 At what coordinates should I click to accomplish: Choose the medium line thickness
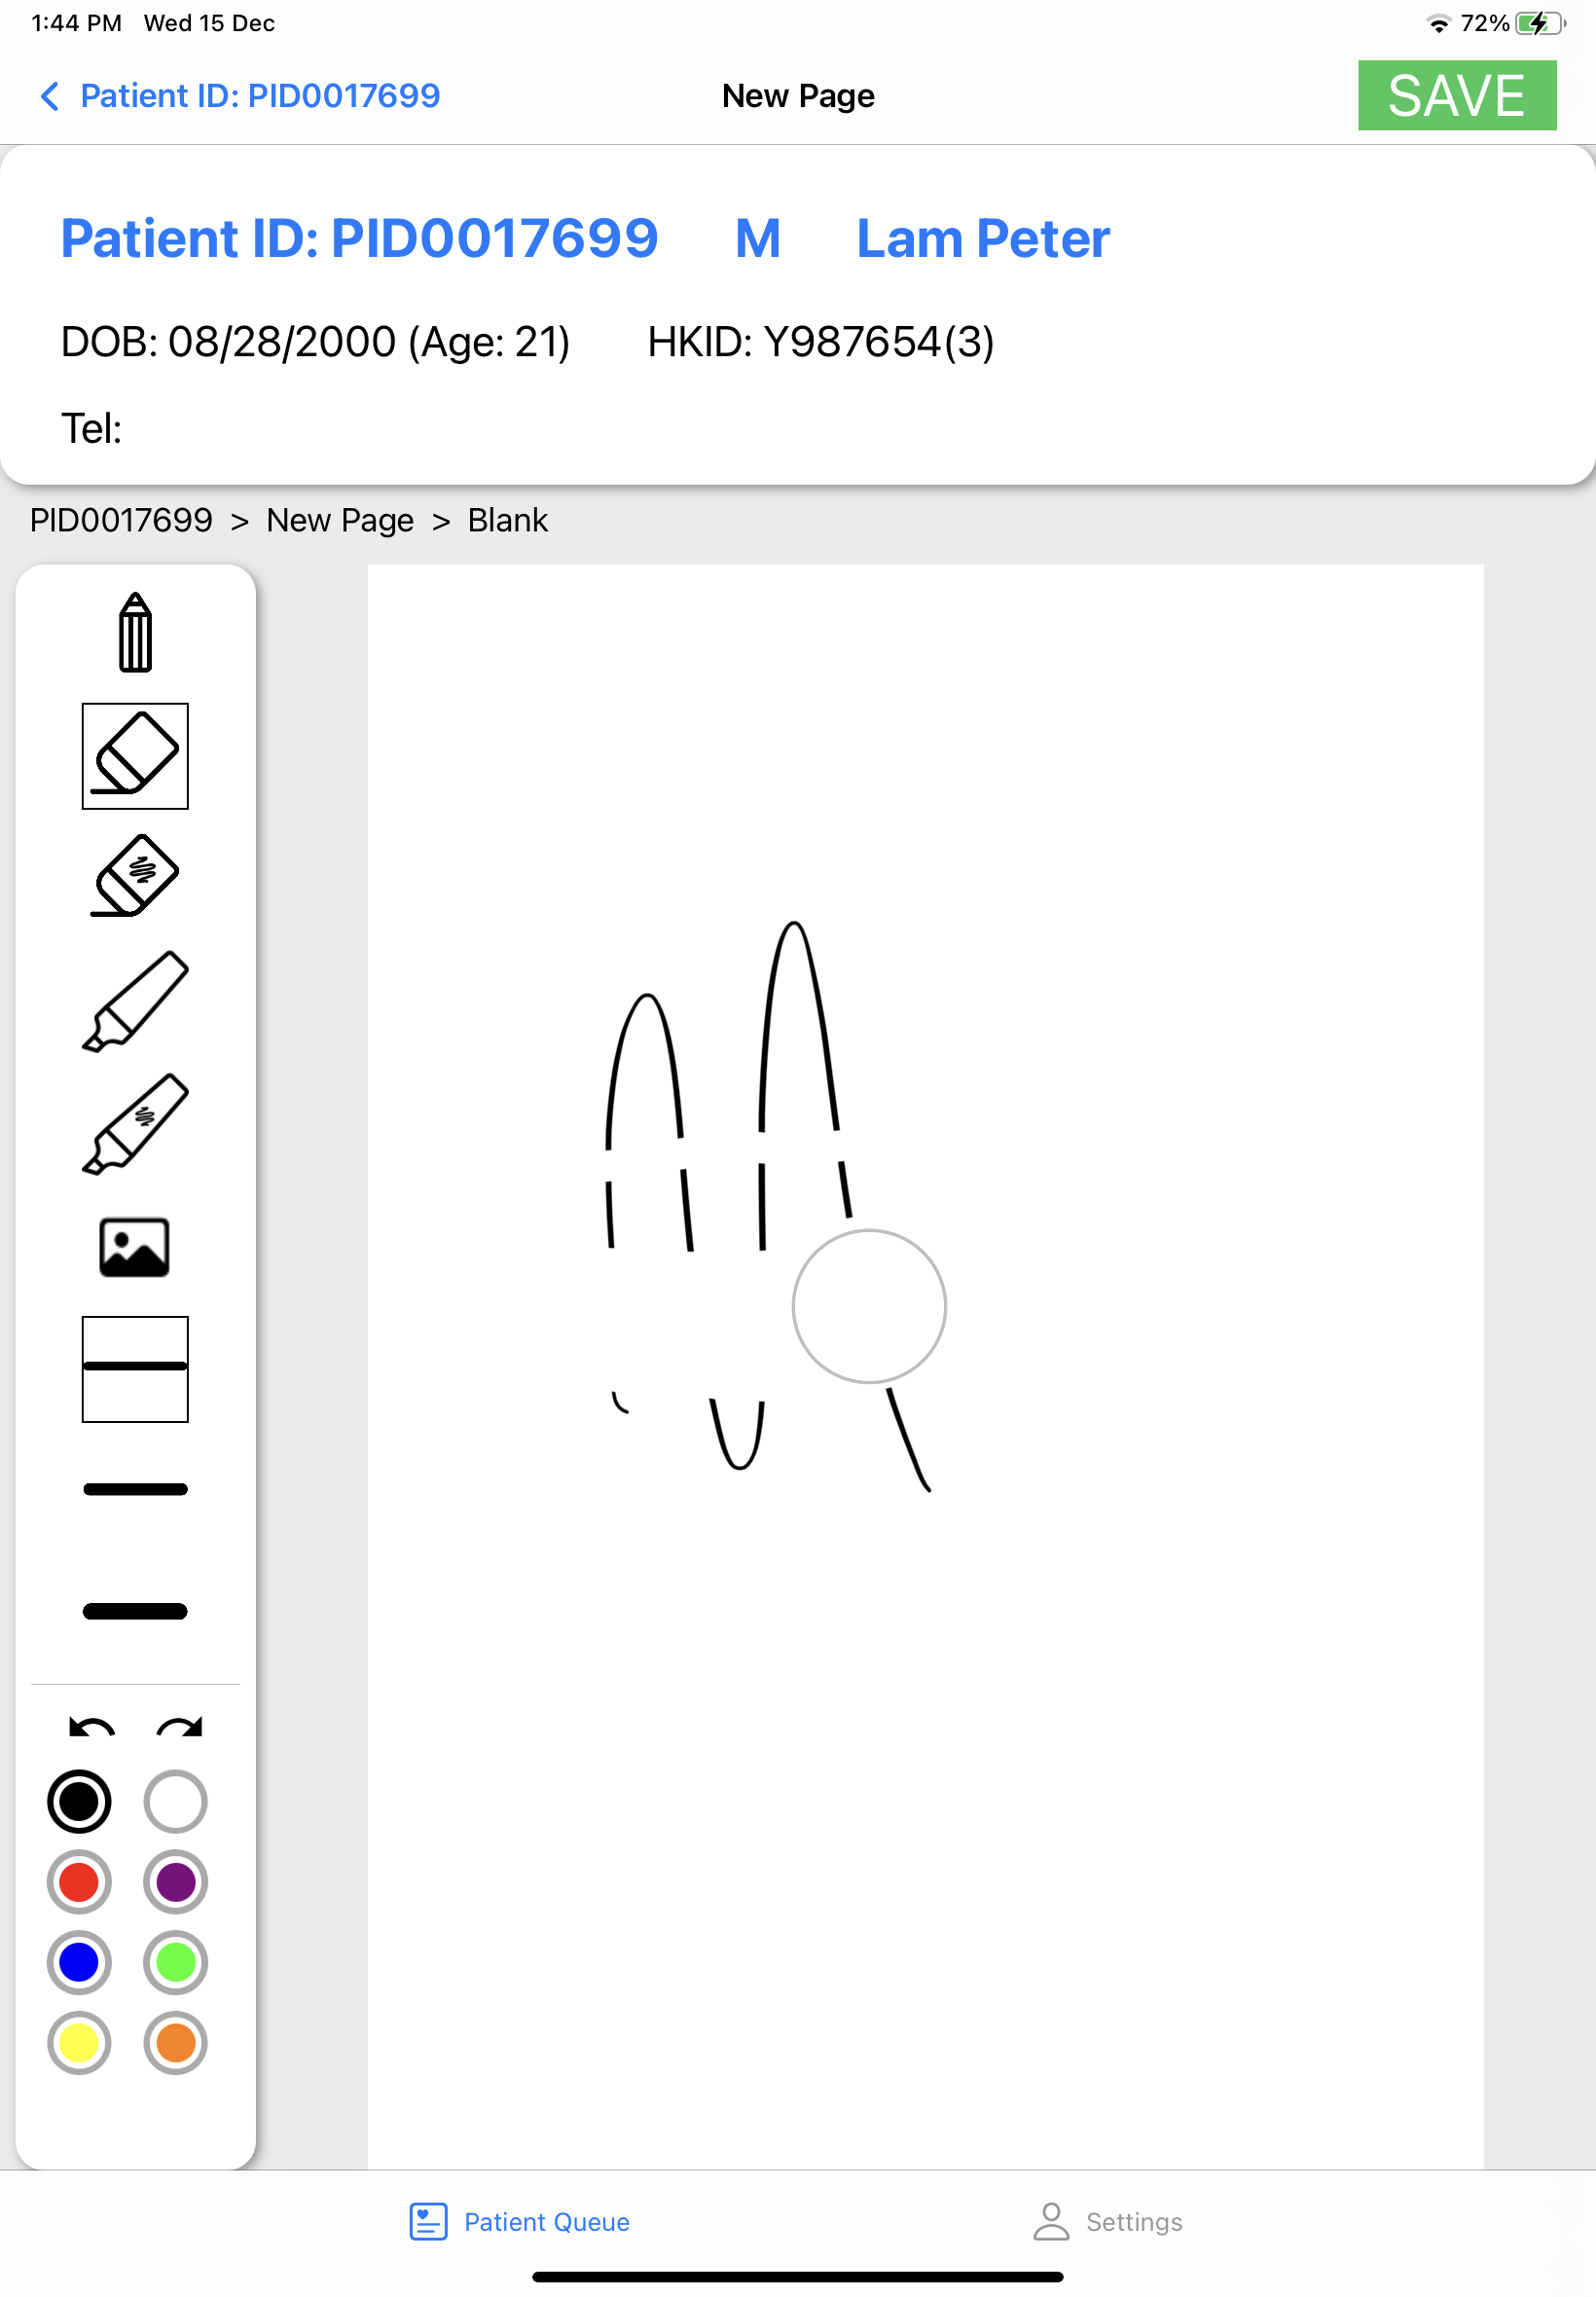tap(135, 1489)
